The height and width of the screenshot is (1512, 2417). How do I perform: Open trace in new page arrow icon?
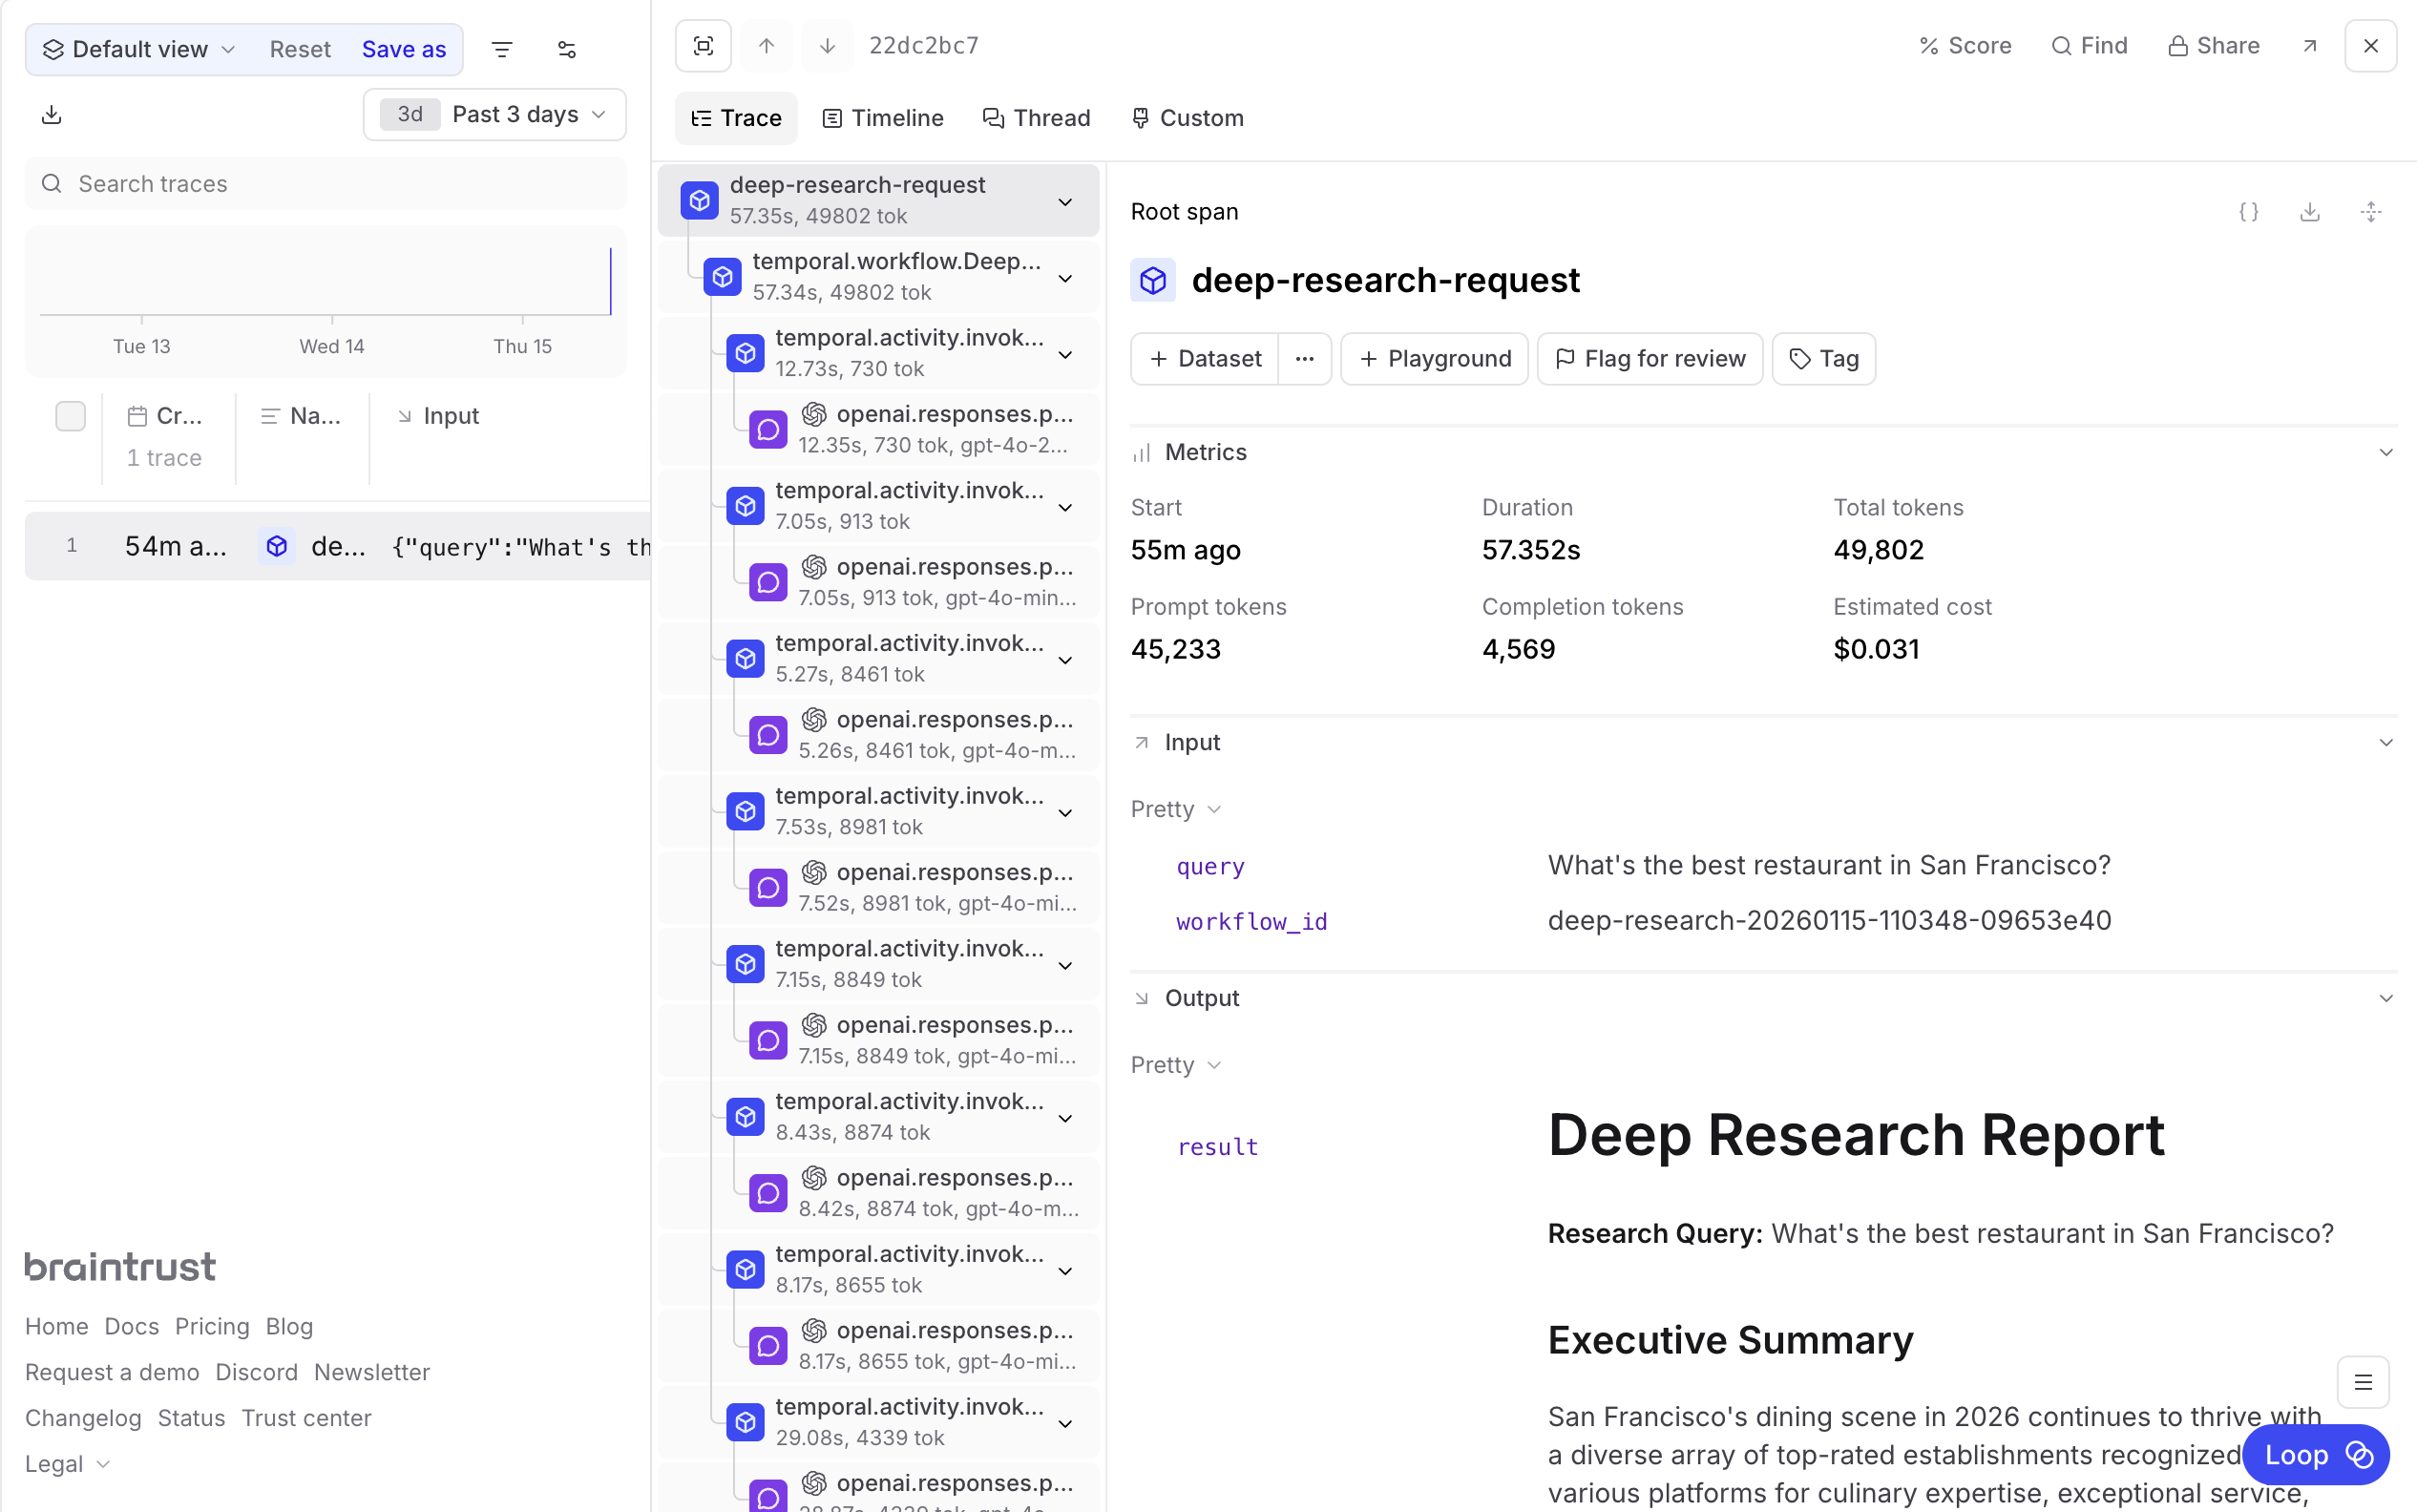[x=2309, y=46]
